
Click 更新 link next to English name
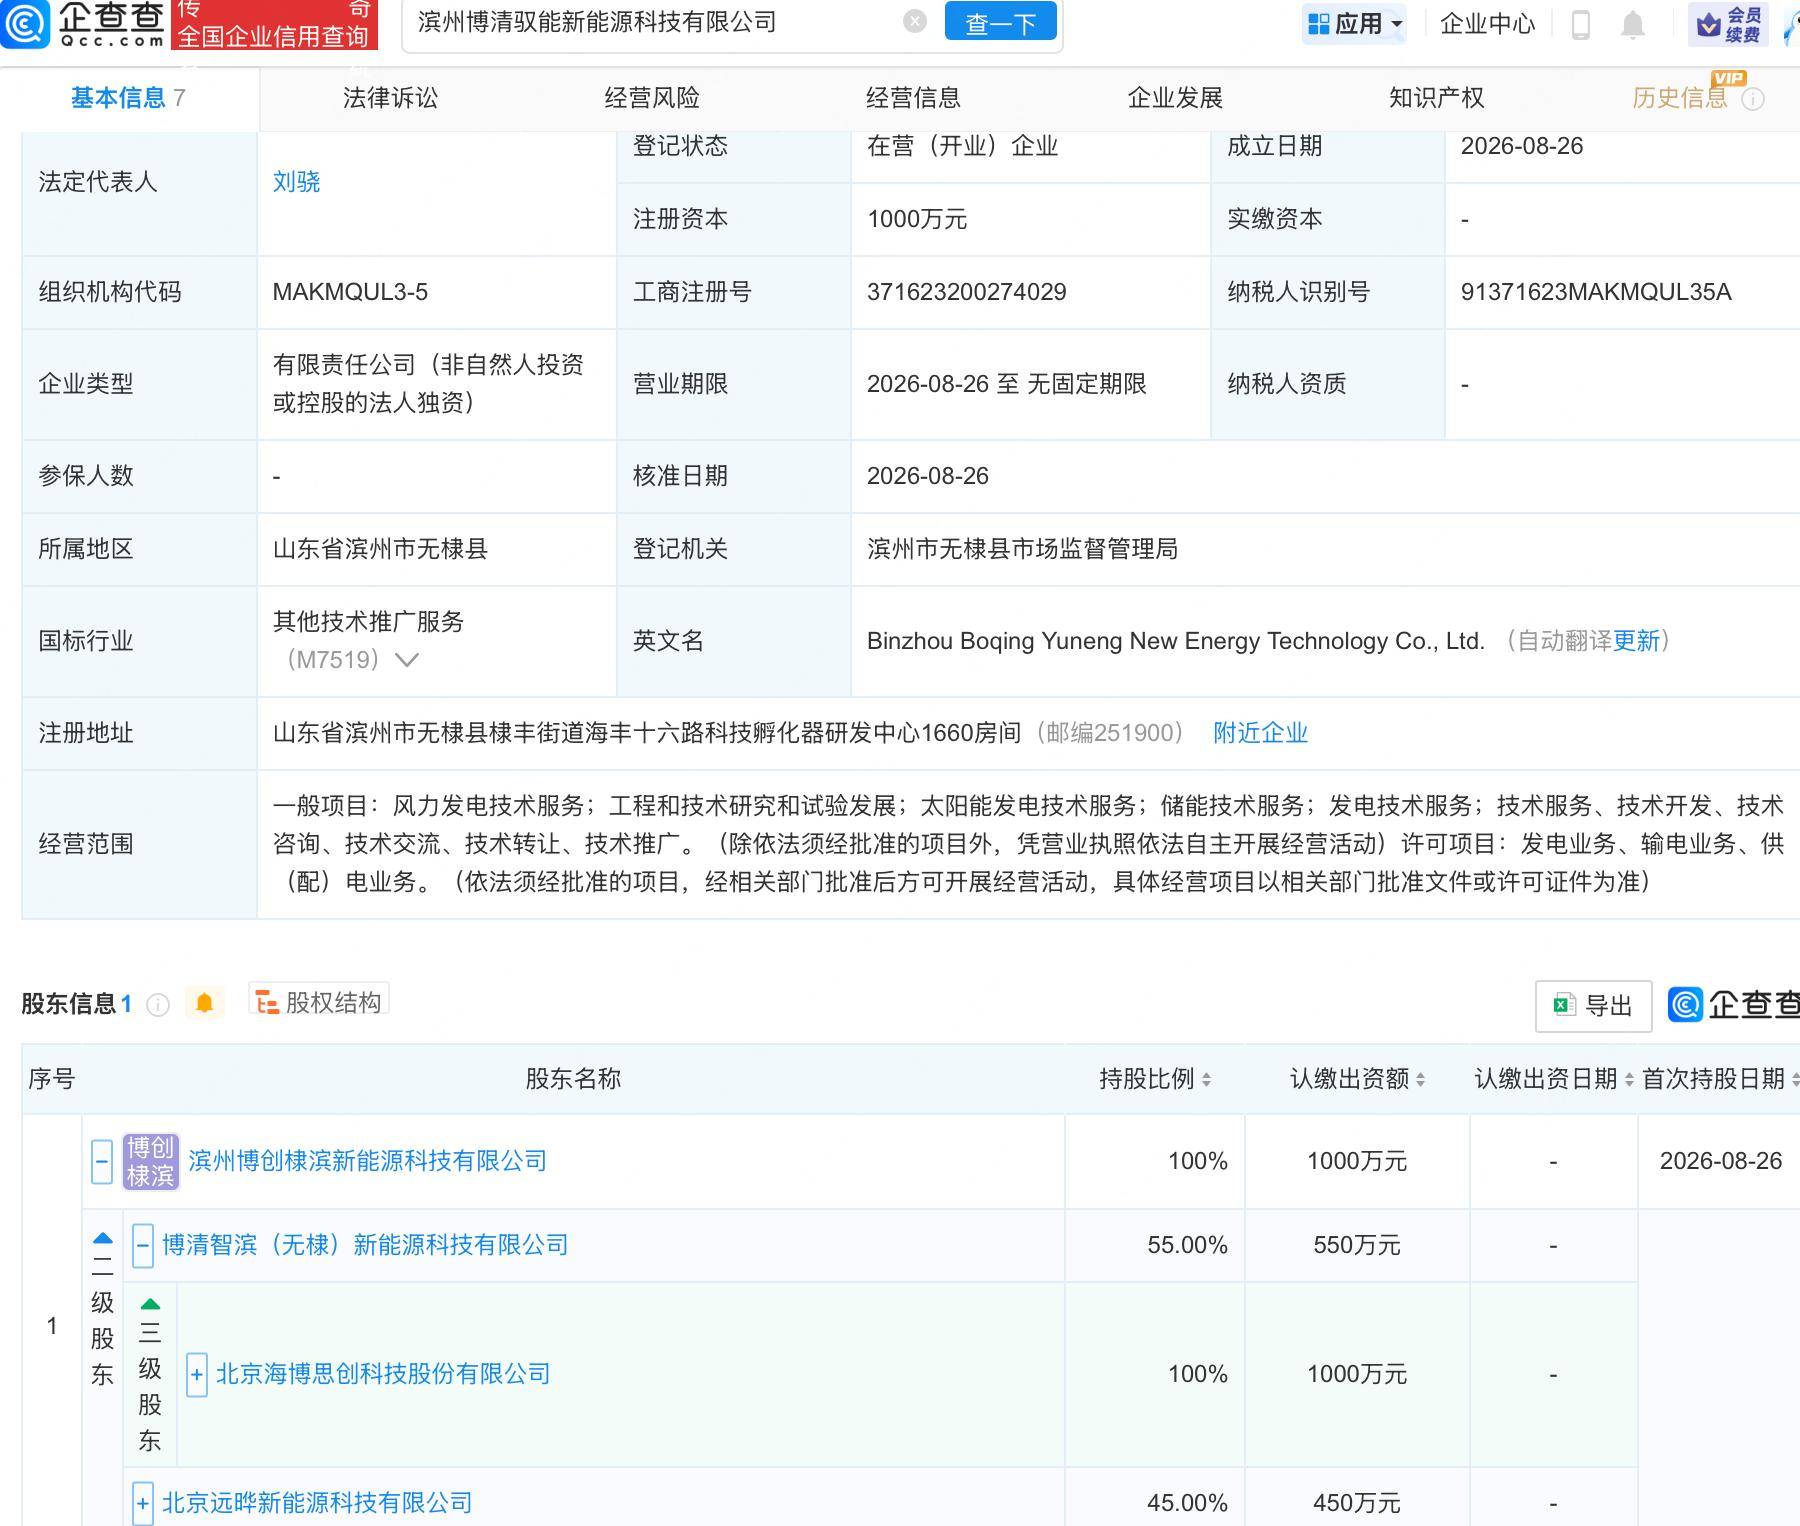point(1636,641)
